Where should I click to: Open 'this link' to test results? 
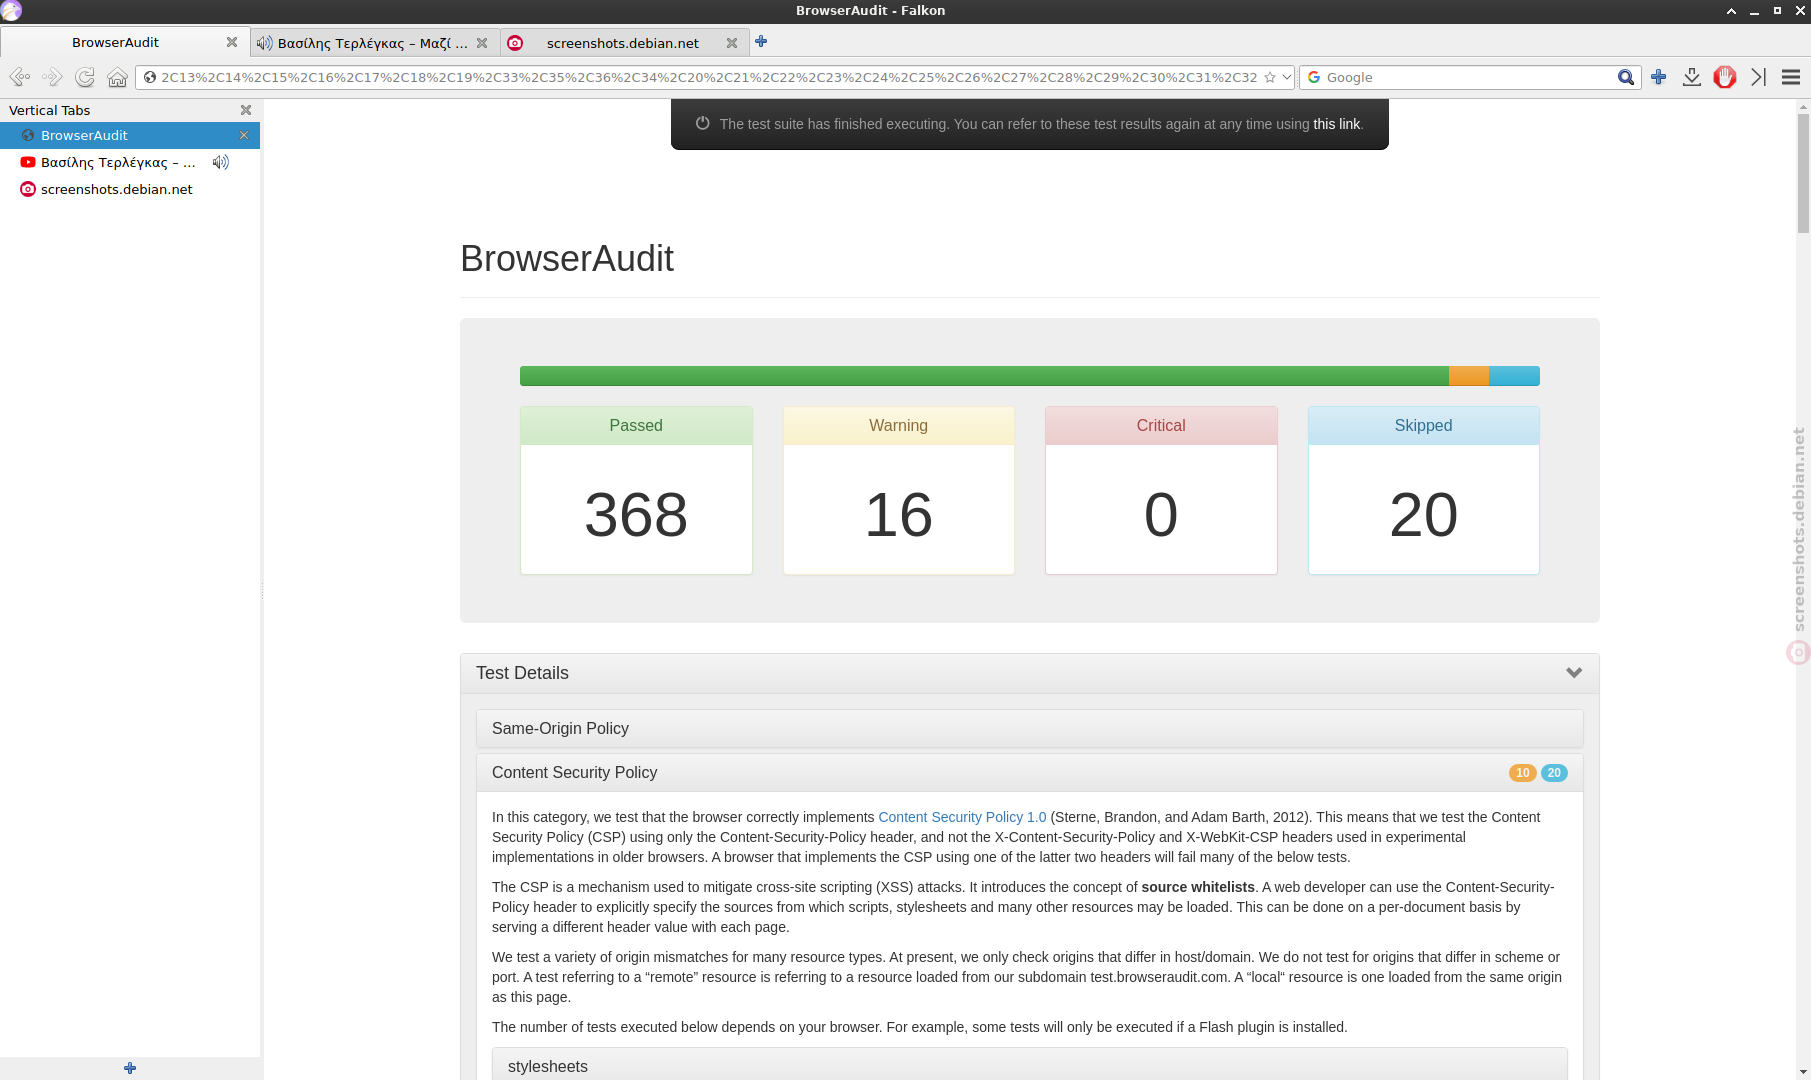pyautogui.click(x=1336, y=124)
